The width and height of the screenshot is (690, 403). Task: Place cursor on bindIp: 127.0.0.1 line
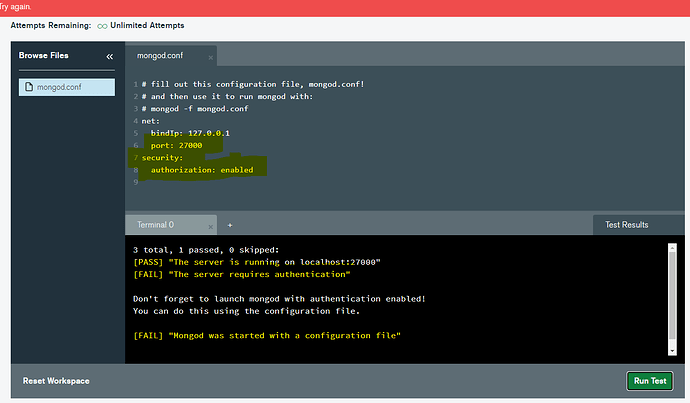[x=190, y=132]
